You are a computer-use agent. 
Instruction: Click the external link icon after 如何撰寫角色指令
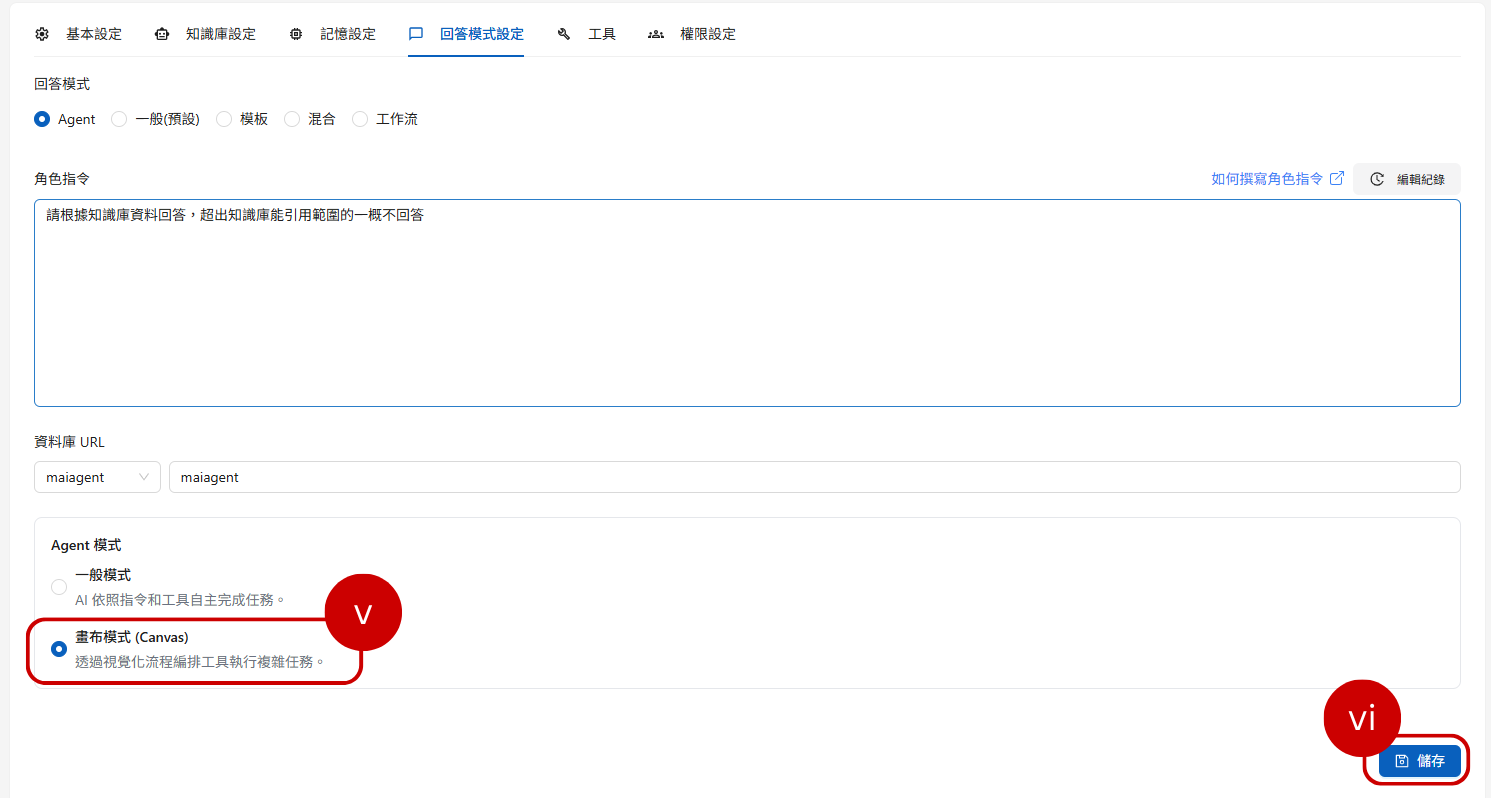click(1336, 179)
